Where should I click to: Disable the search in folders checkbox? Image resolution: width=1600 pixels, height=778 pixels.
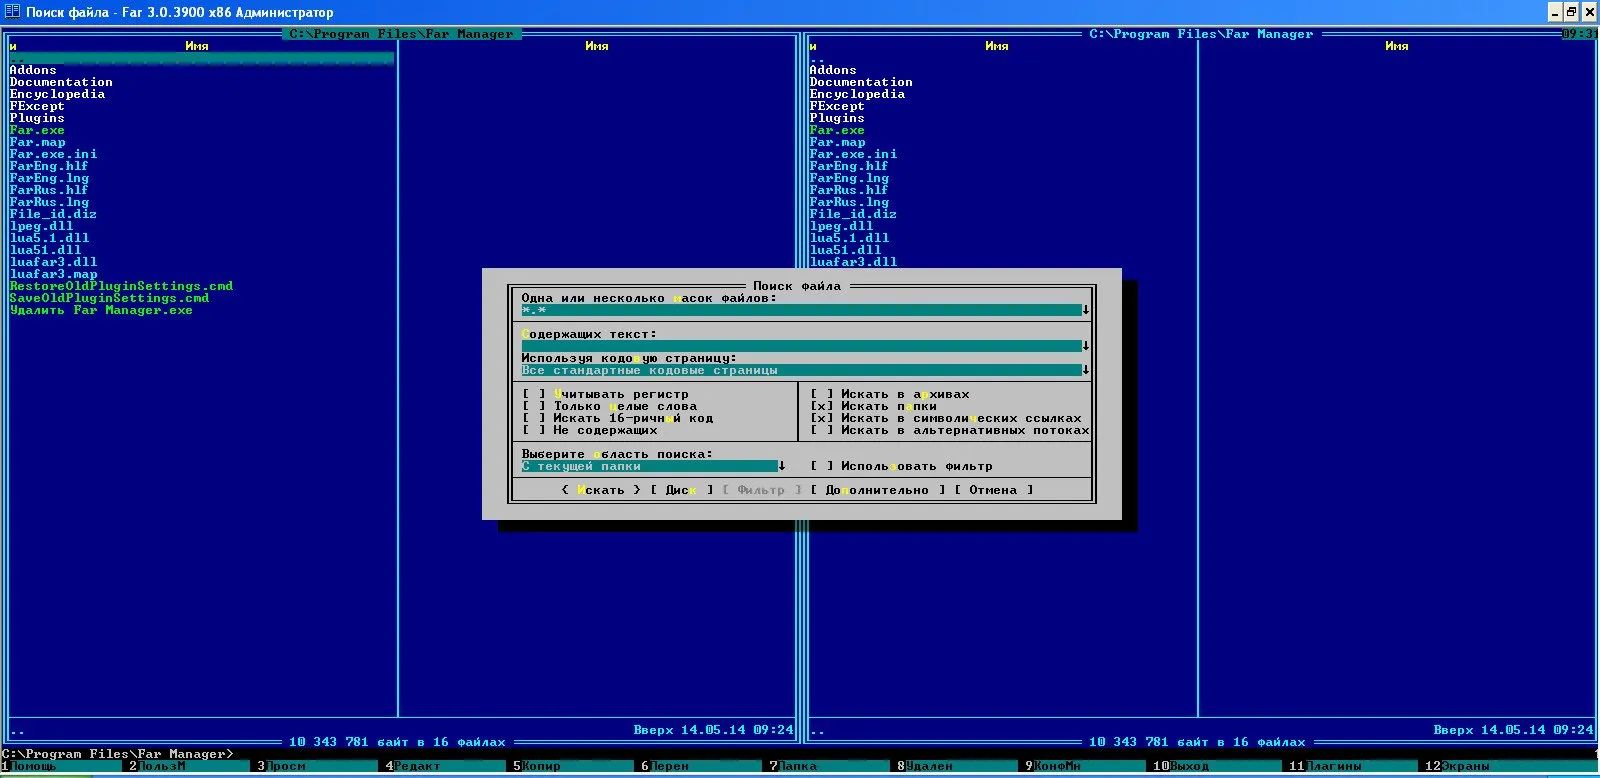pos(822,406)
